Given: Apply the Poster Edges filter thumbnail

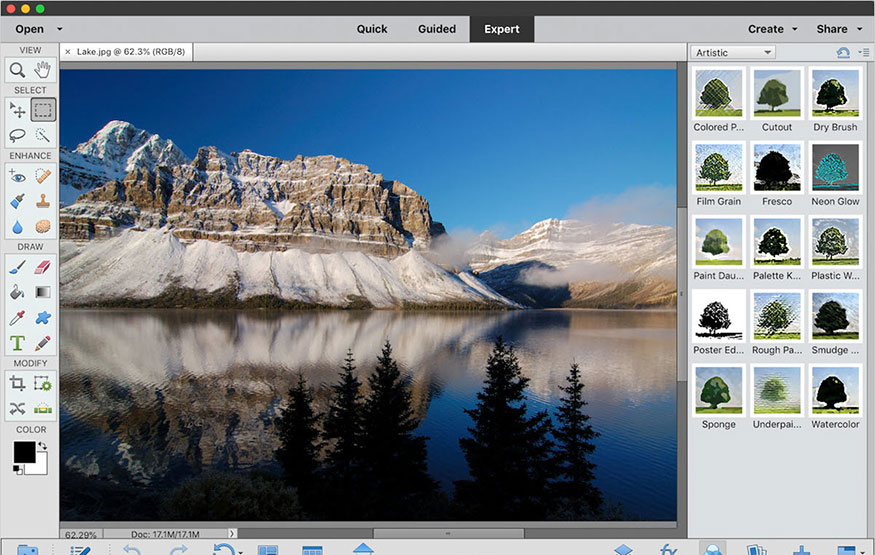Looking at the screenshot, I should (x=719, y=316).
